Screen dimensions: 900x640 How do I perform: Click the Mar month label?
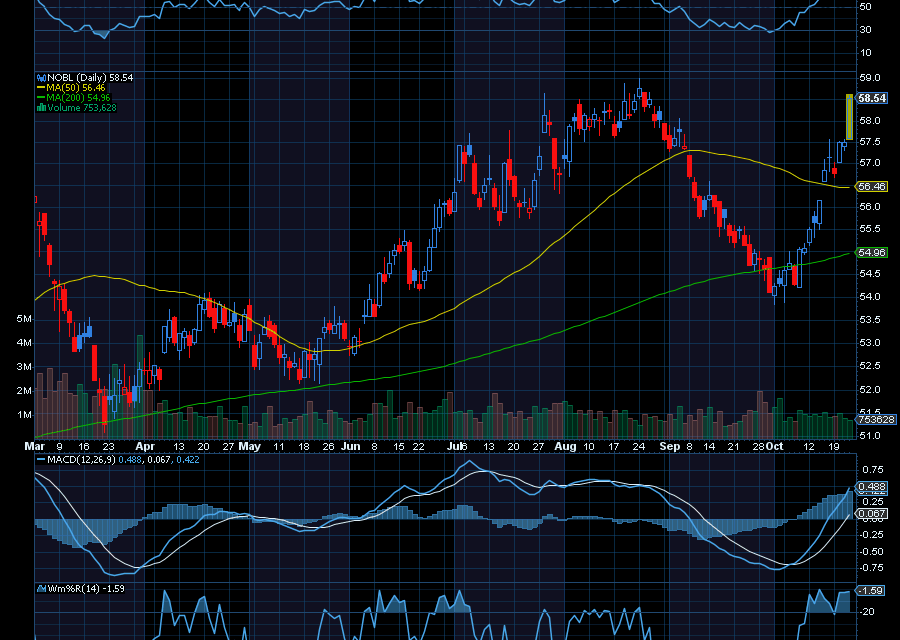pyautogui.click(x=35, y=447)
